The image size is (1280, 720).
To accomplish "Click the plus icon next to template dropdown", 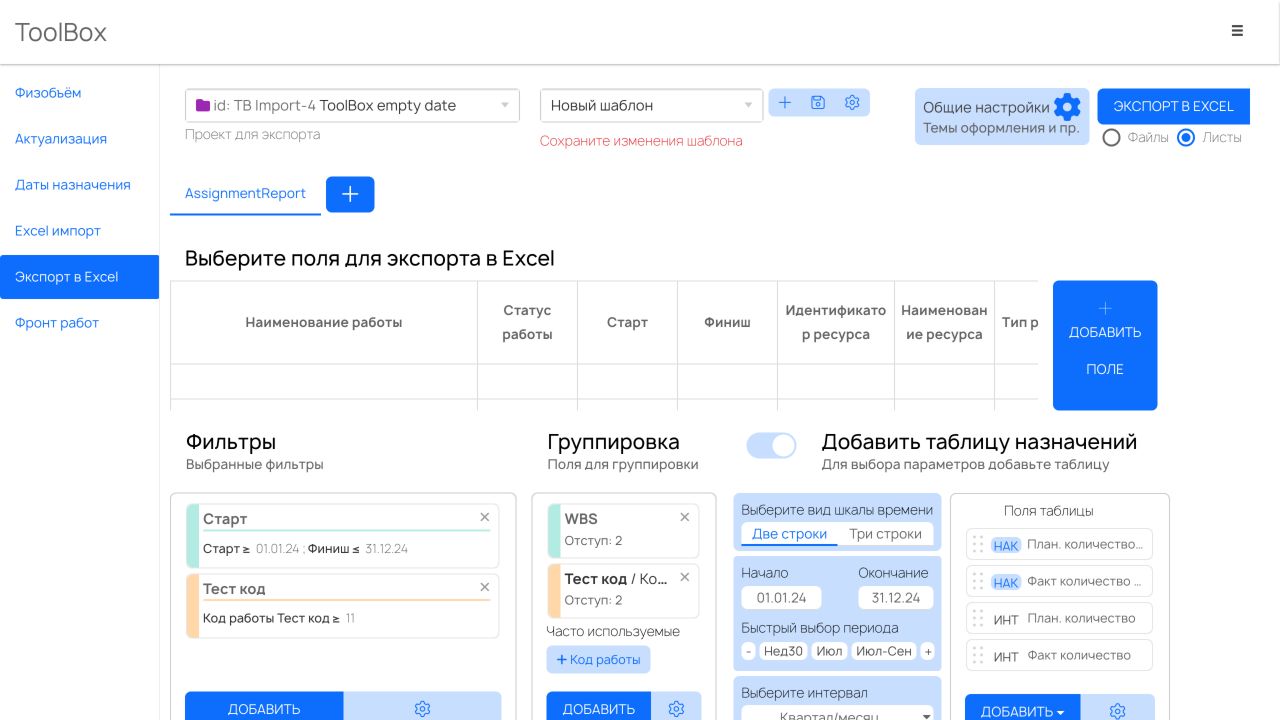I will (785, 103).
